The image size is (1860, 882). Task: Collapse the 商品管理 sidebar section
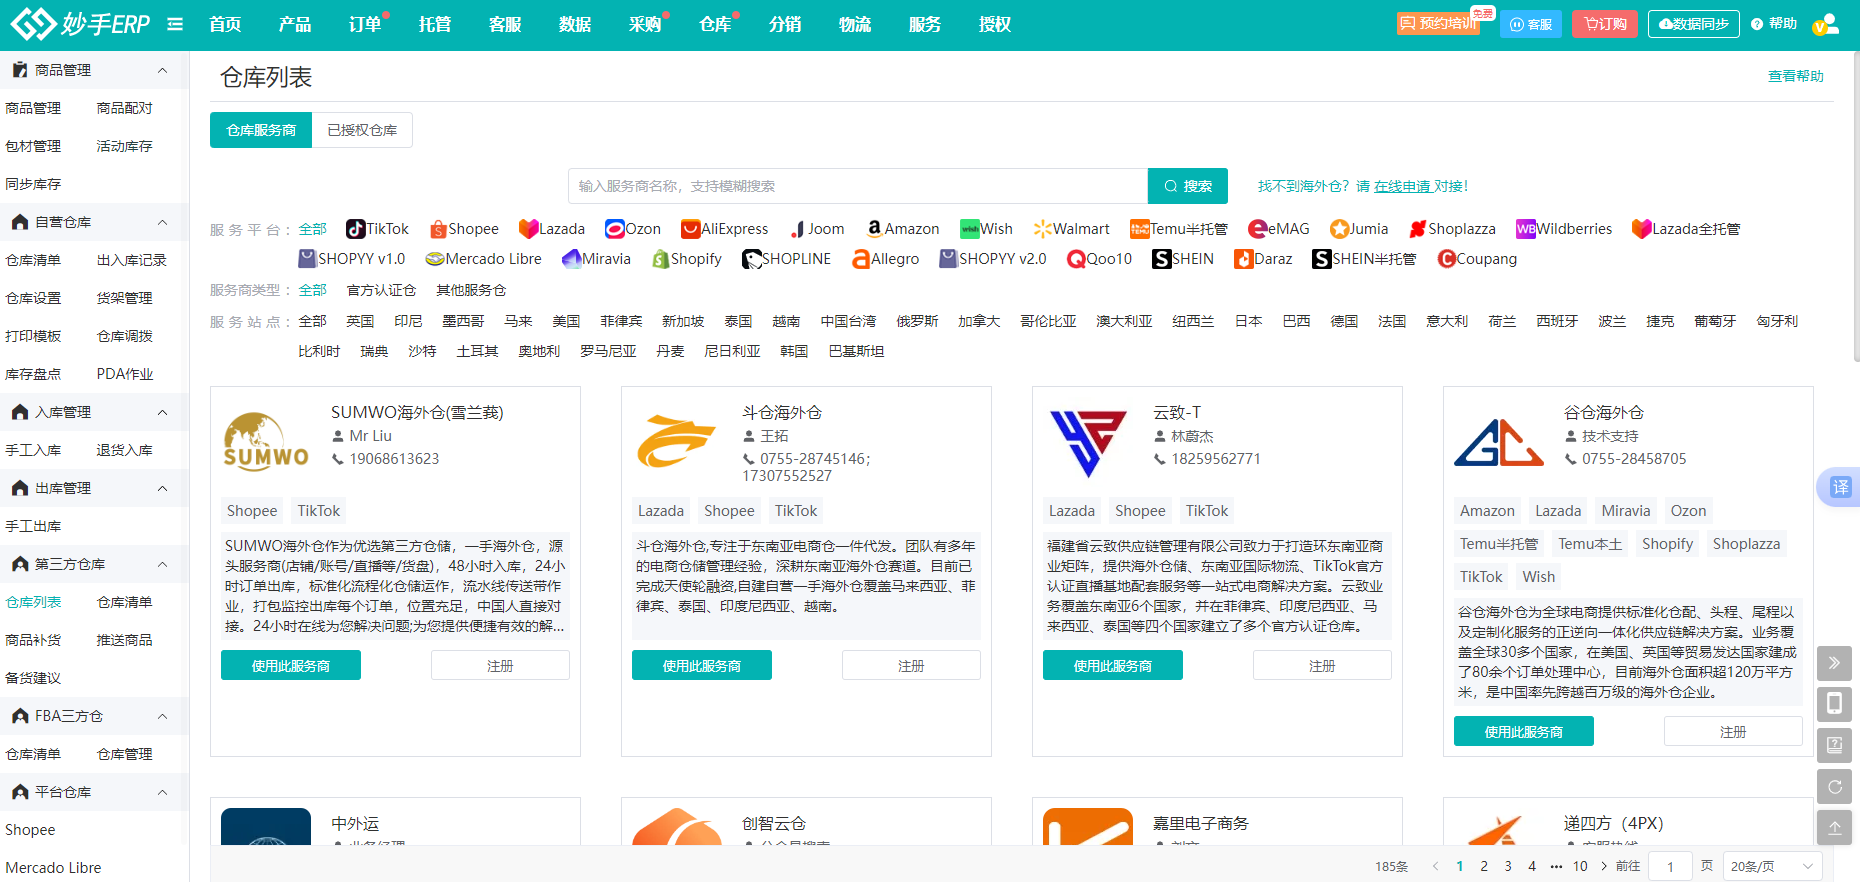(x=162, y=70)
